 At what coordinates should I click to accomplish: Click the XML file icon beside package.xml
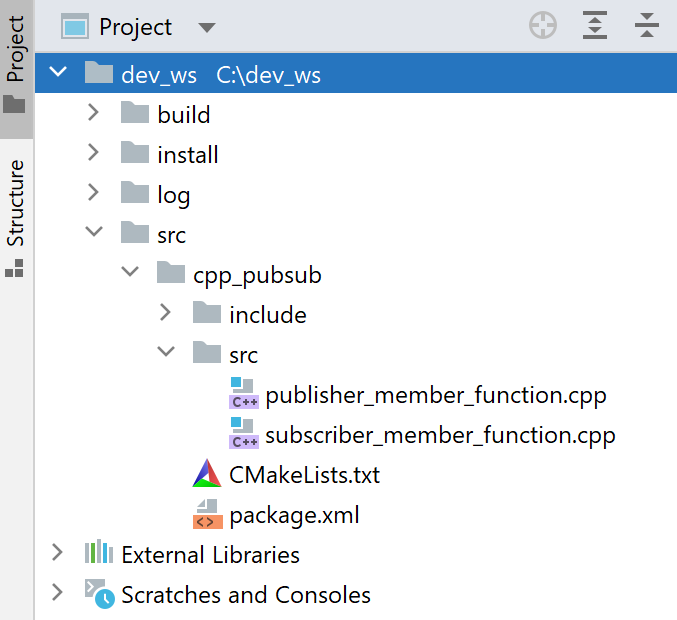(207, 515)
